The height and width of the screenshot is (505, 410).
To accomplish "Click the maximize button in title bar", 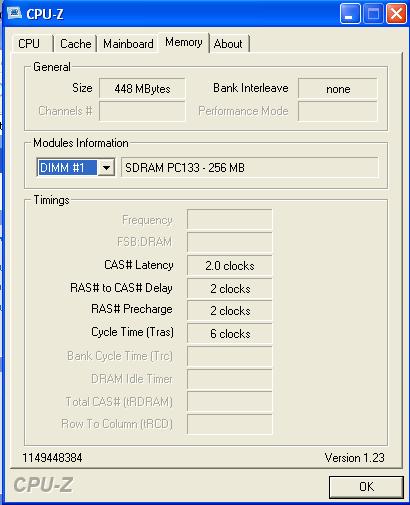I will 373,14.
